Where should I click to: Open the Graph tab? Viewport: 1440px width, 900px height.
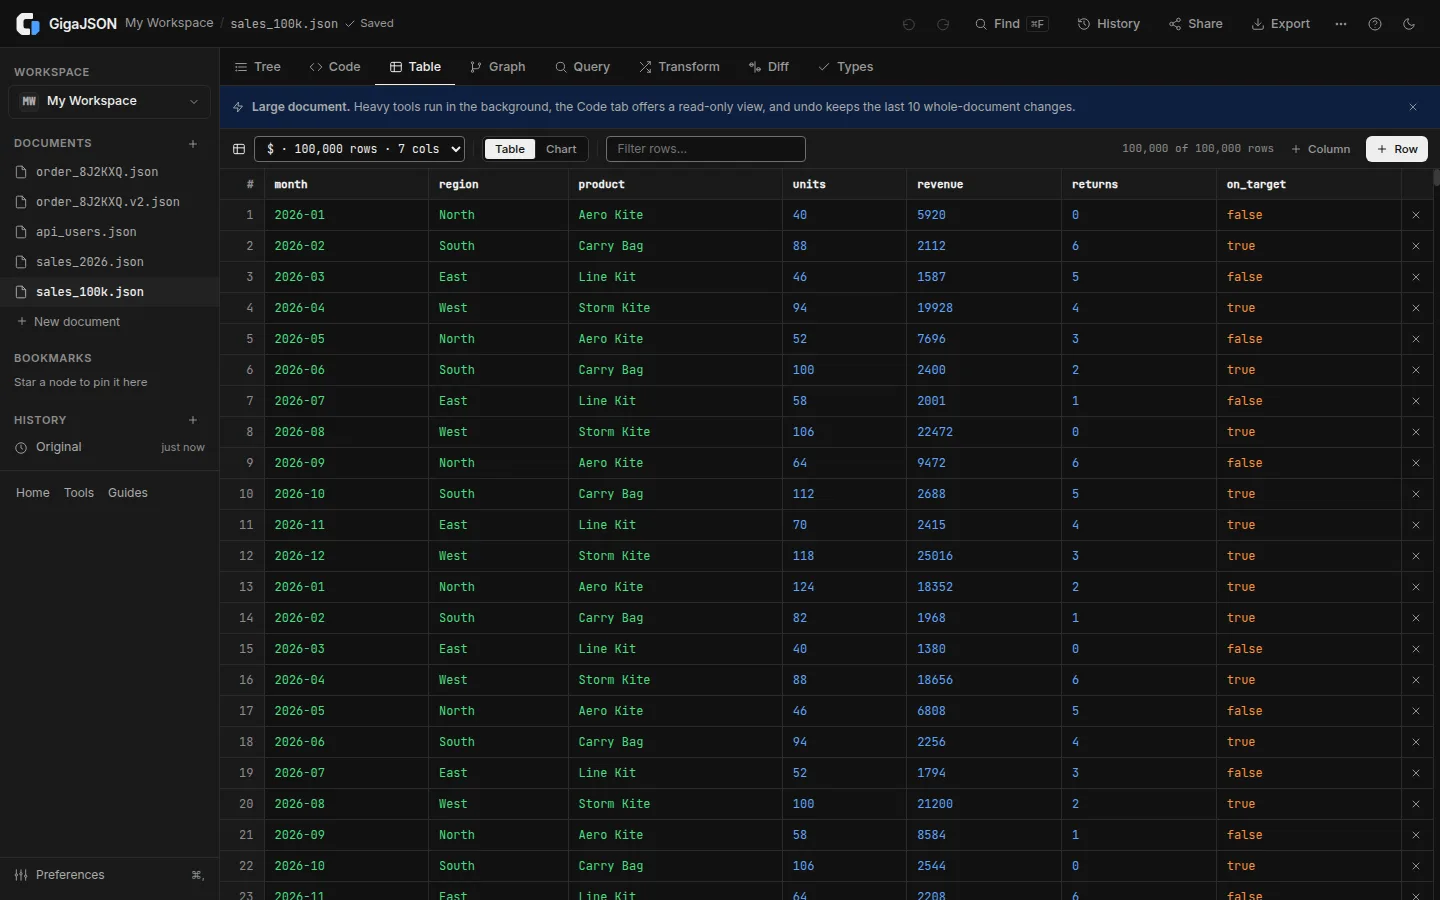click(498, 67)
